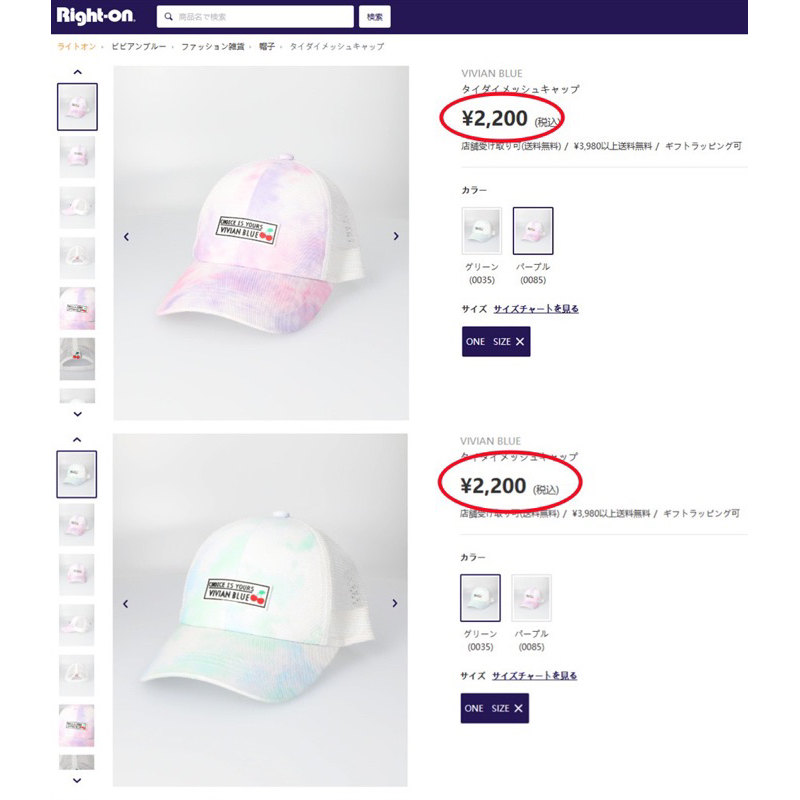Select purple color swatch in bottom product
800x800 pixels.
pos(531,598)
